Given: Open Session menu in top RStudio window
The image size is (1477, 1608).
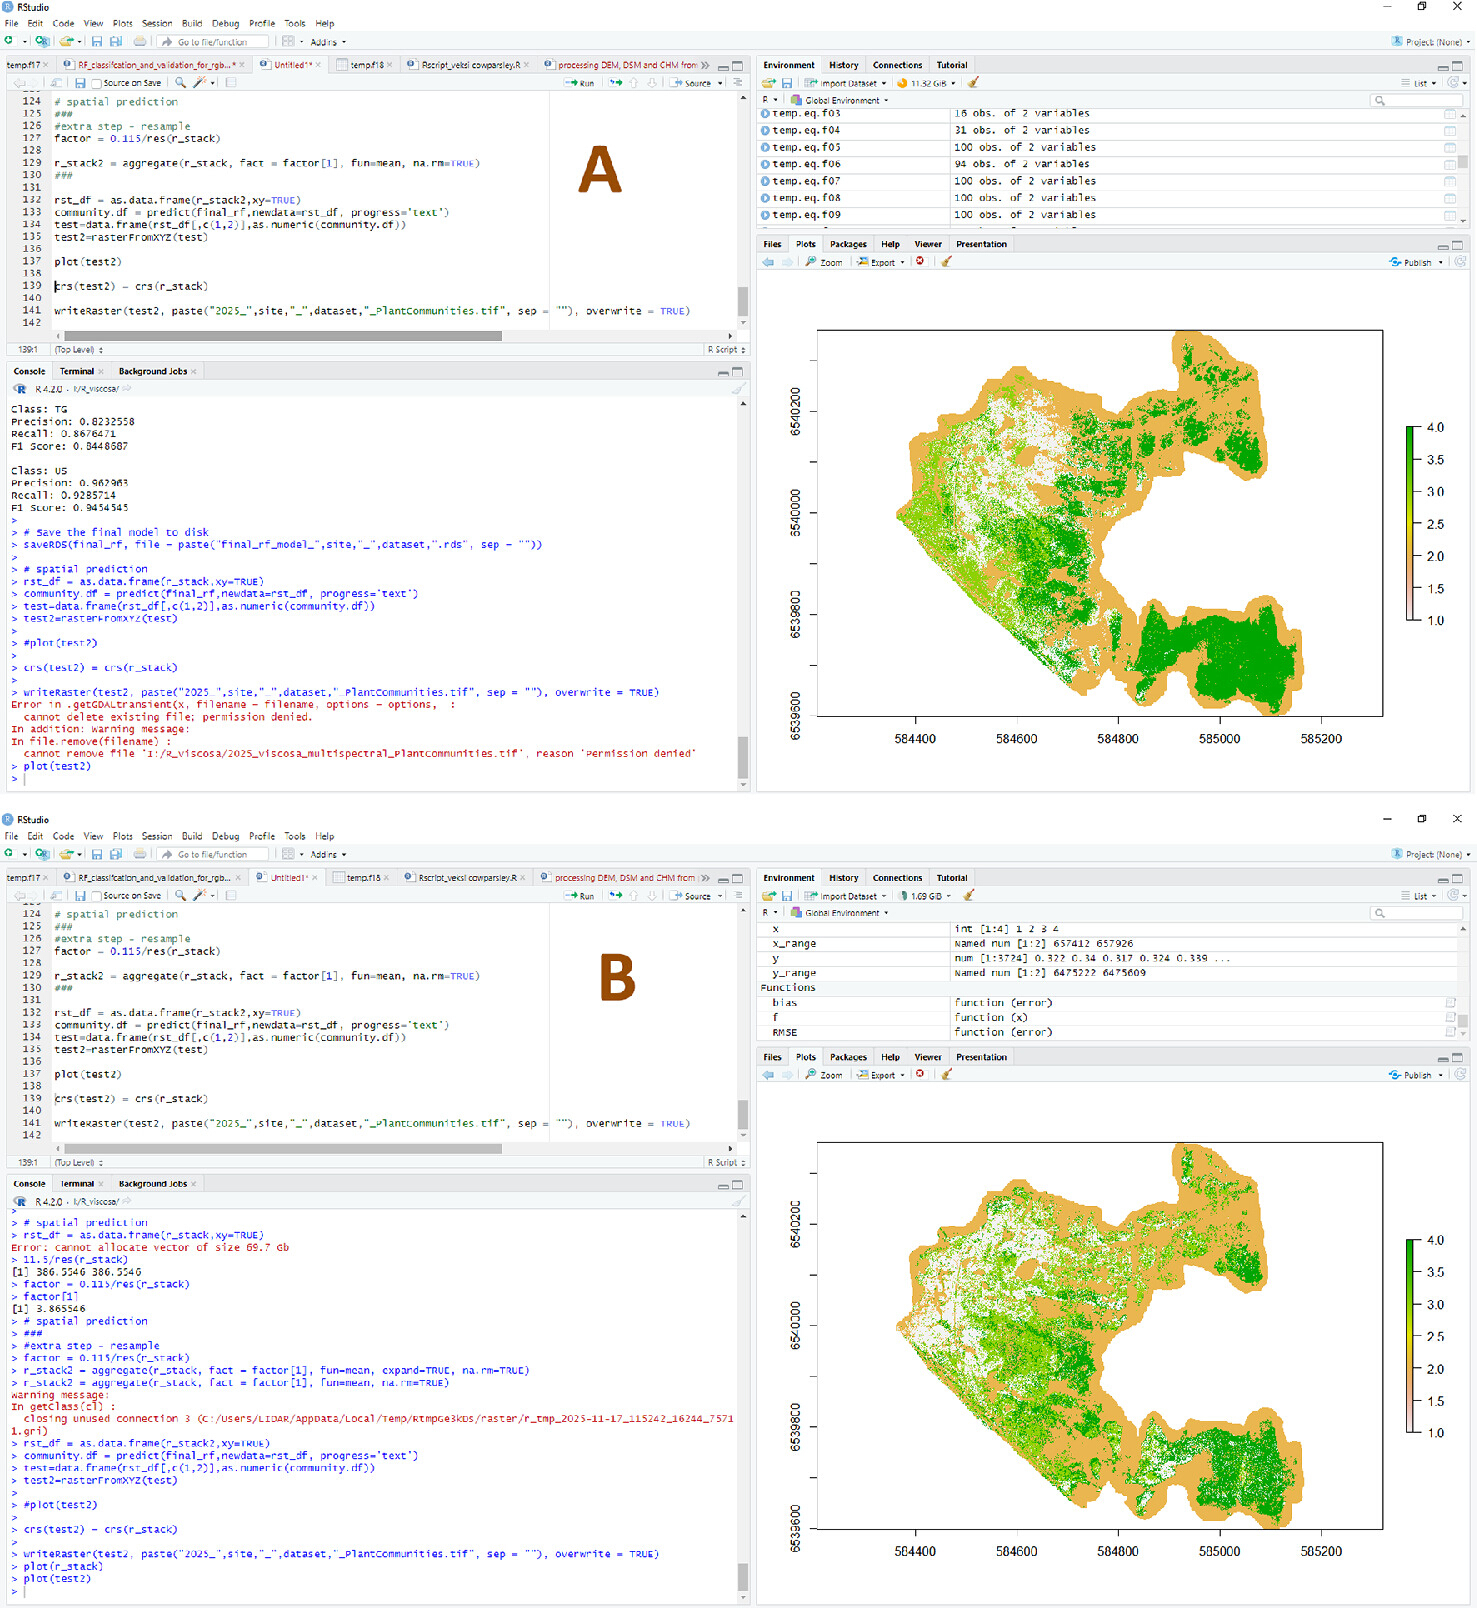Looking at the screenshot, I should click(x=156, y=23).
